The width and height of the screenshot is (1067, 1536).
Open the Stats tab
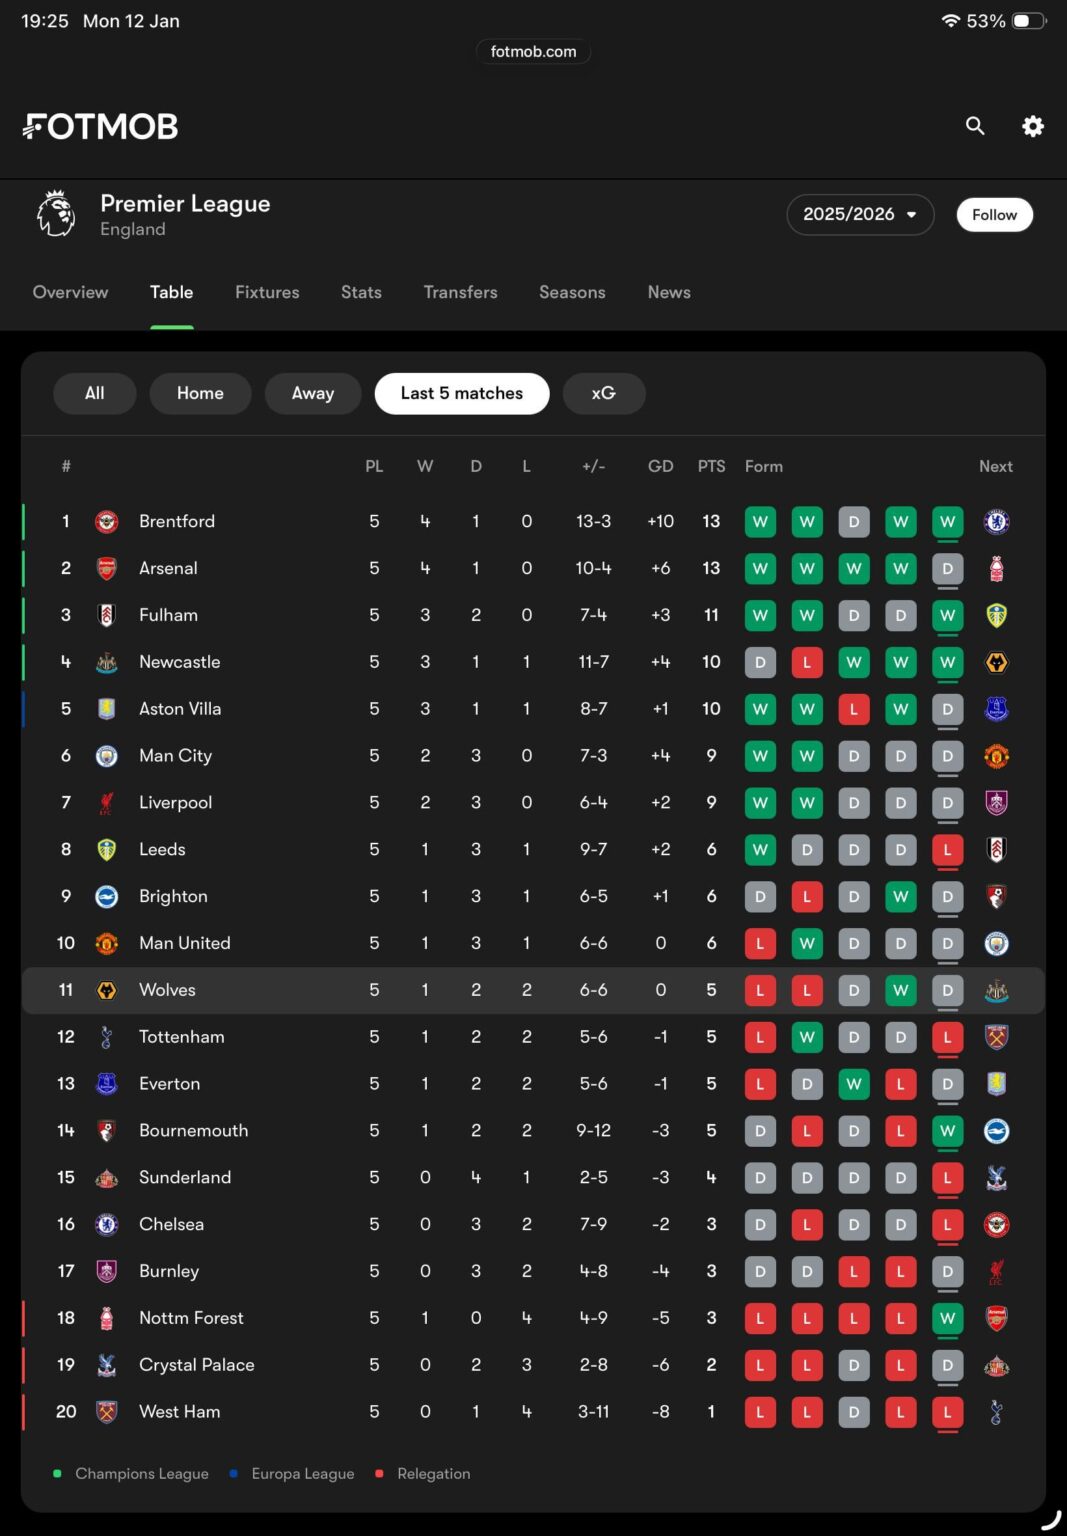tap(360, 292)
